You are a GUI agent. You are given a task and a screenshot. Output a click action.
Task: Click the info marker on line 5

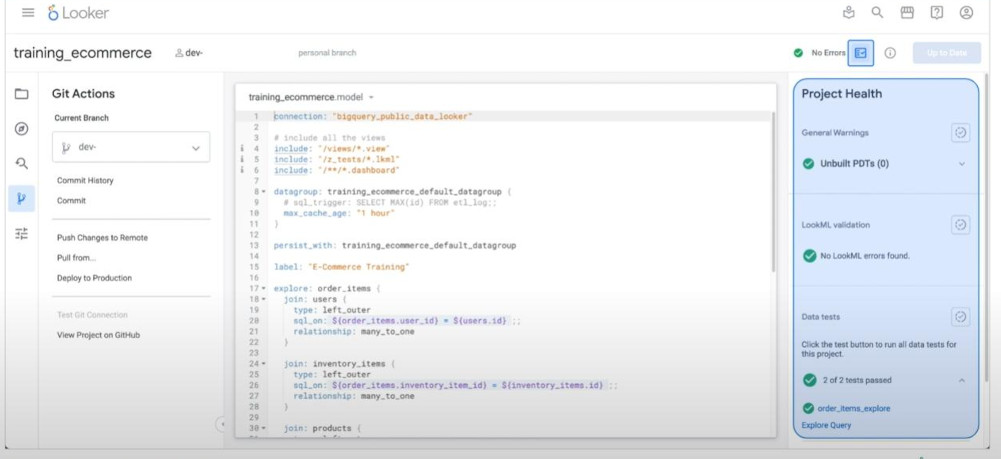242,159
